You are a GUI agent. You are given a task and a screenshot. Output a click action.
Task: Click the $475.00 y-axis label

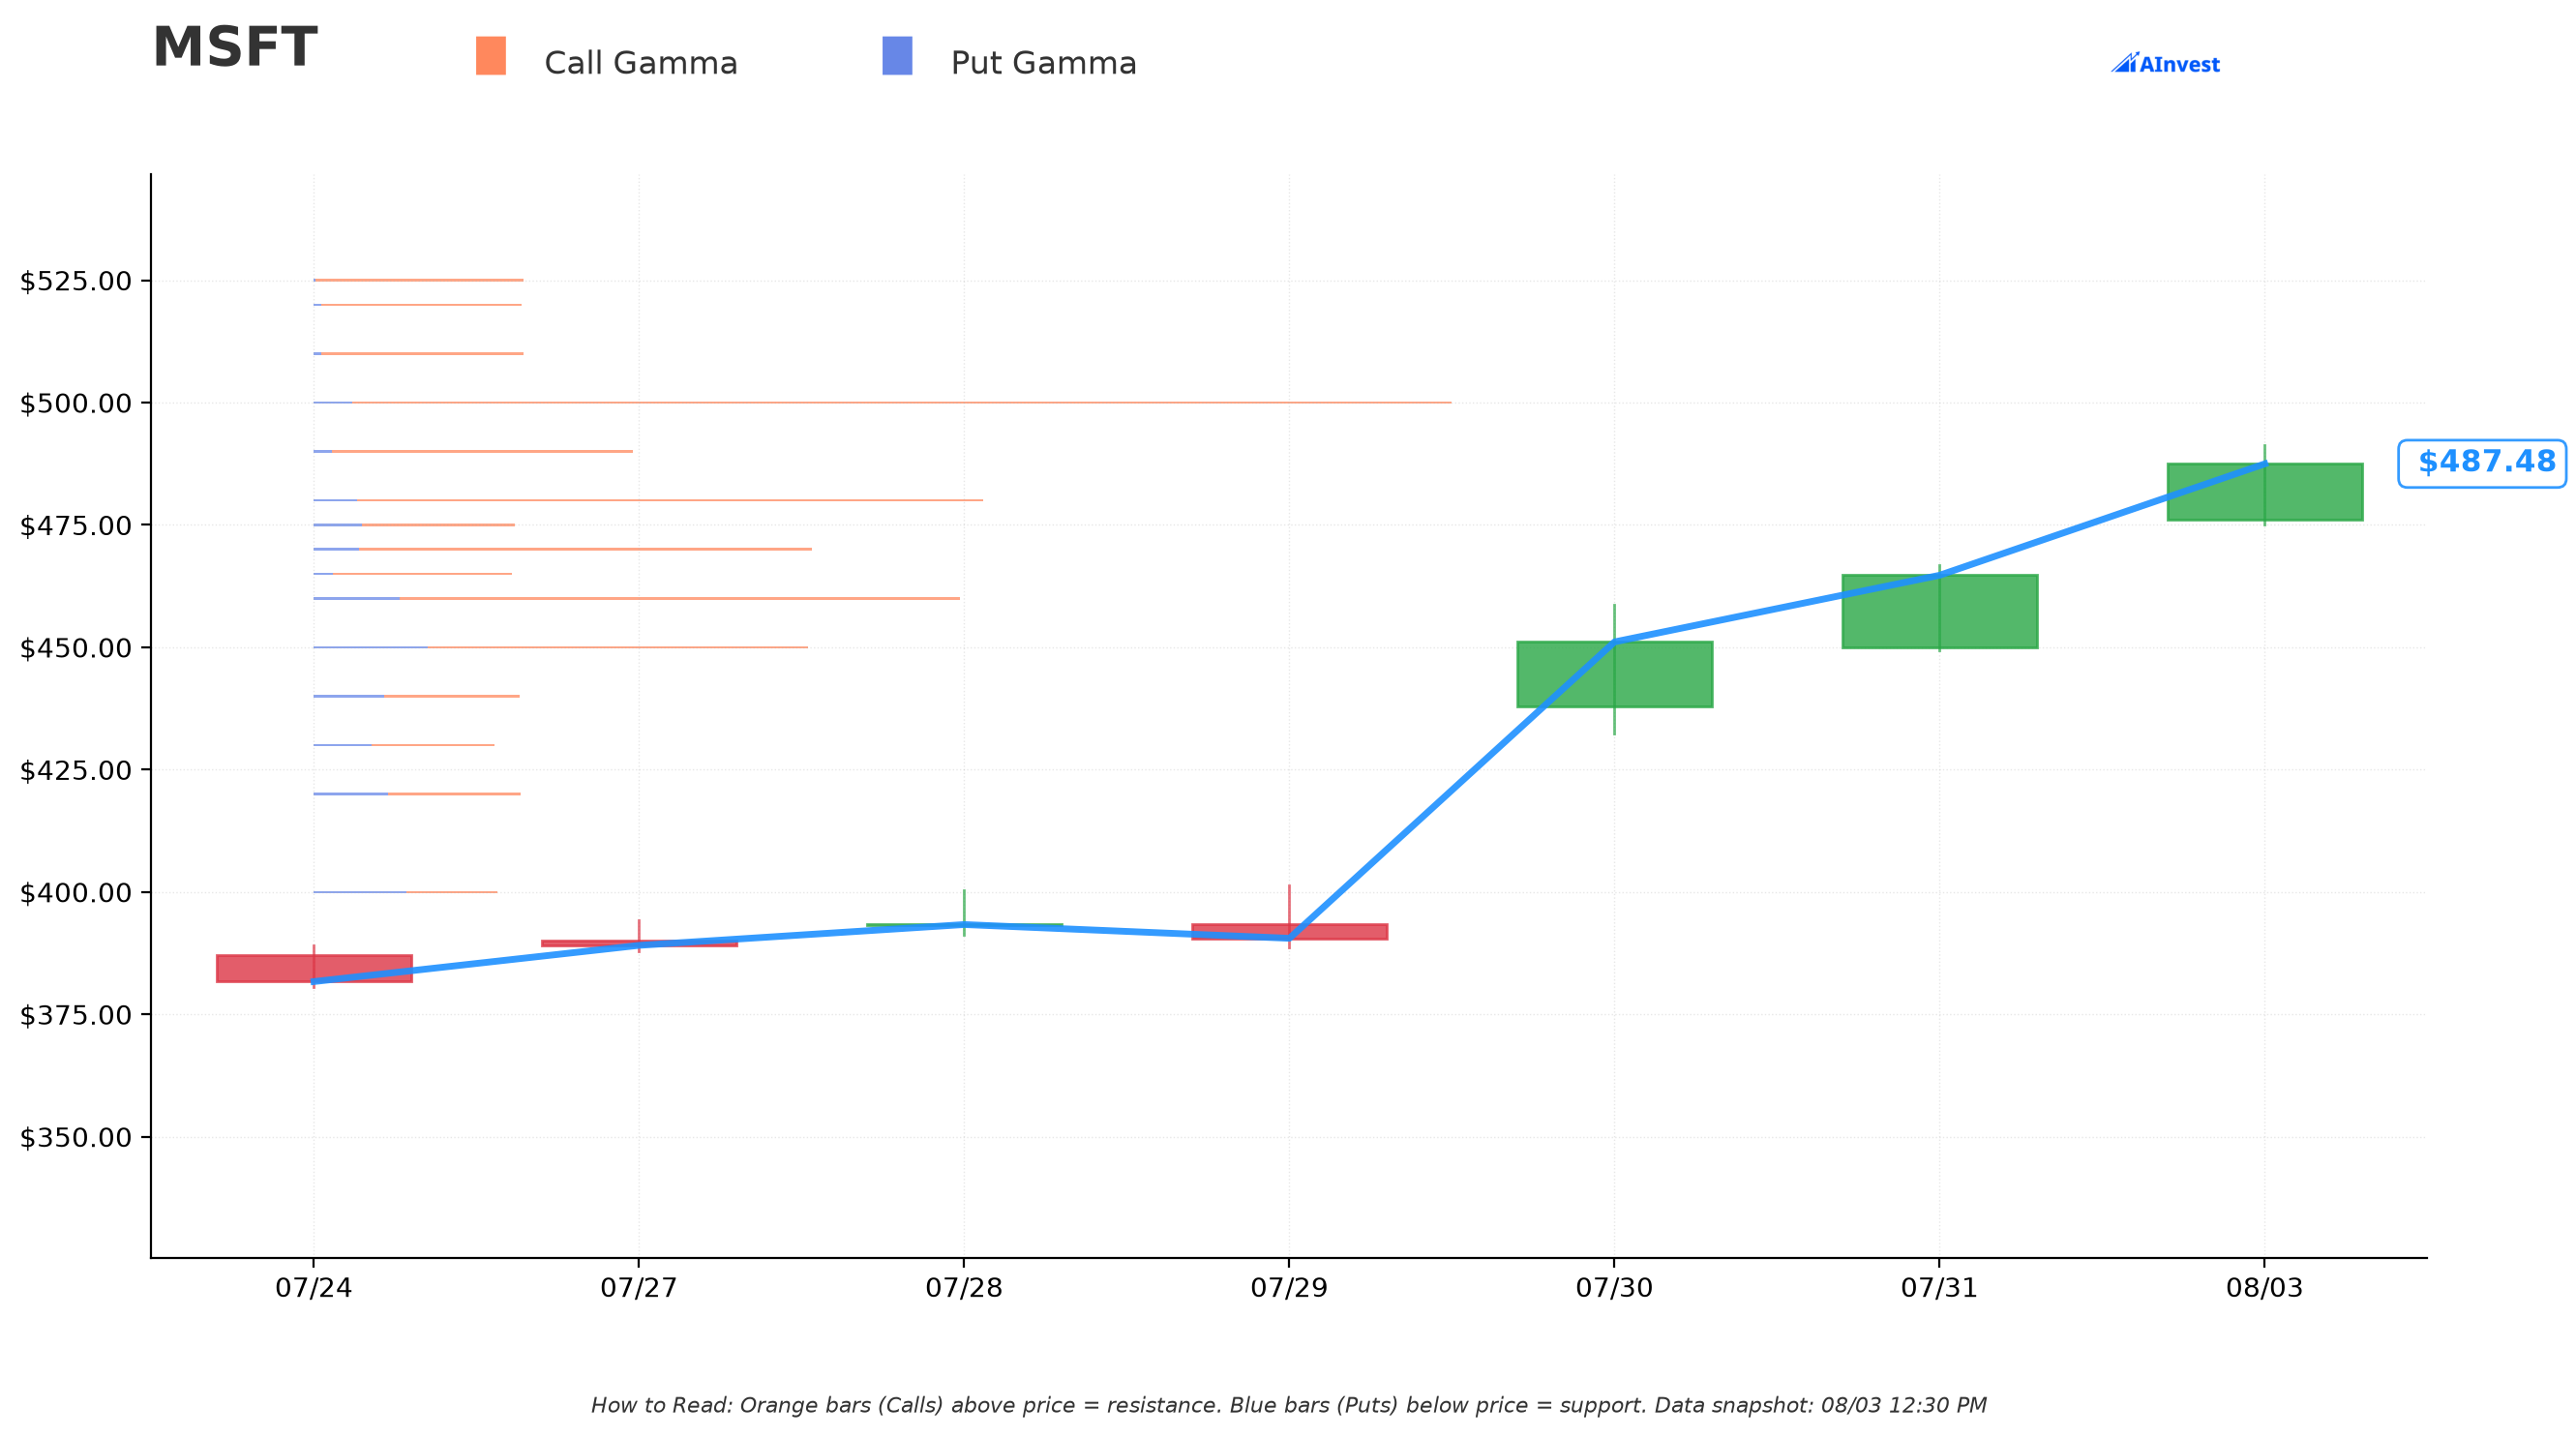pos(76,525)
